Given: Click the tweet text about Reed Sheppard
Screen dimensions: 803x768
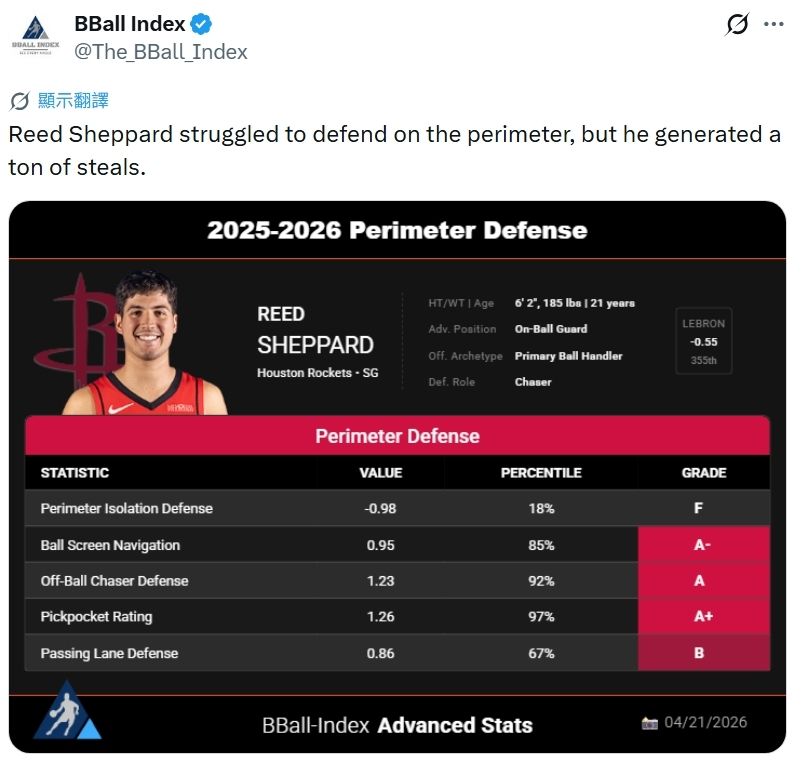Looking at the screenshot, I should [x=394, y=150].
